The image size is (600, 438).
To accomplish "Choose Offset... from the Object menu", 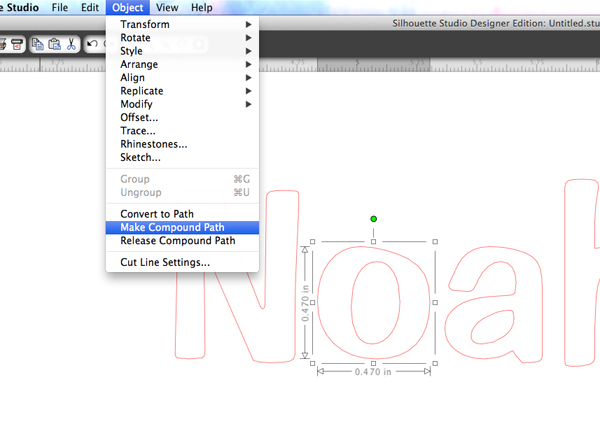I will (182, 117).
